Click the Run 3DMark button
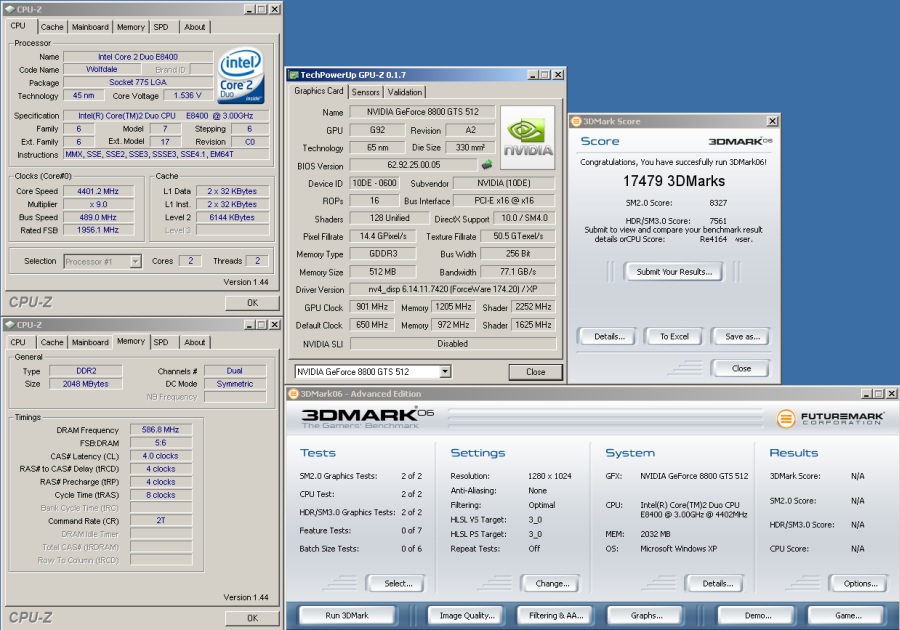This screenshot has width=900, height=630. tap(347, 615)
